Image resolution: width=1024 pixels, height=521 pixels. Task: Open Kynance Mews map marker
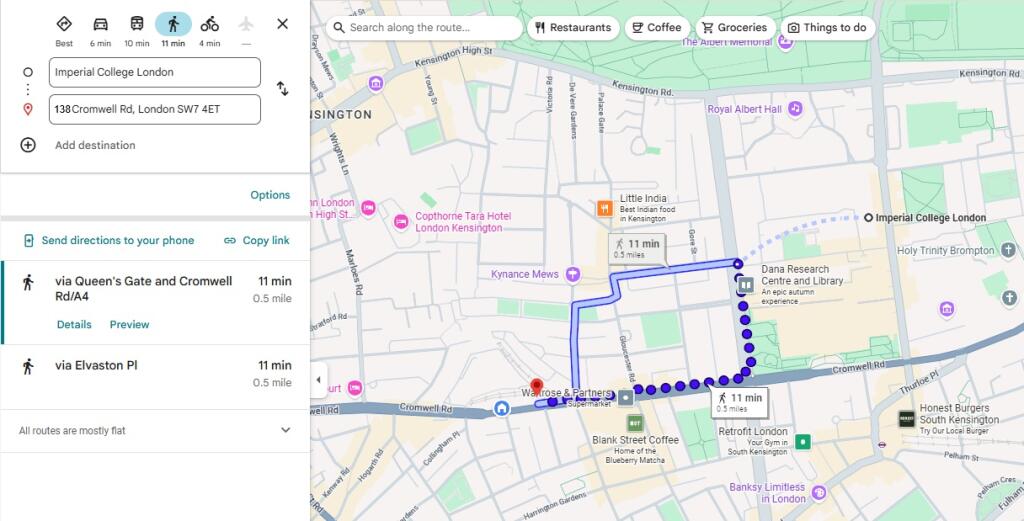tap(573, 274)
